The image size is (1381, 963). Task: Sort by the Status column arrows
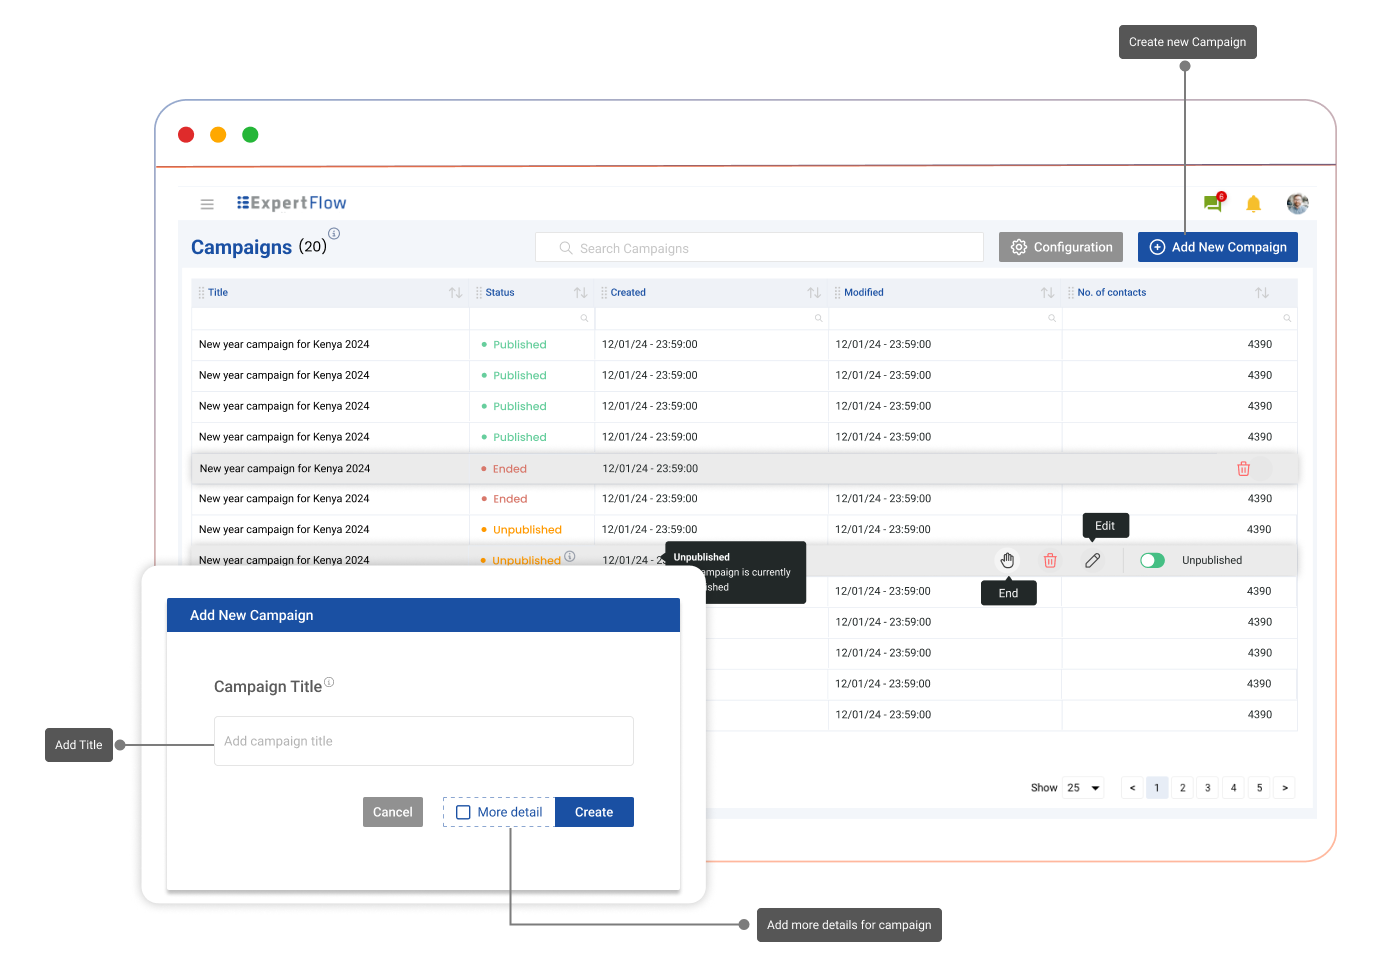tap(580, 293)
